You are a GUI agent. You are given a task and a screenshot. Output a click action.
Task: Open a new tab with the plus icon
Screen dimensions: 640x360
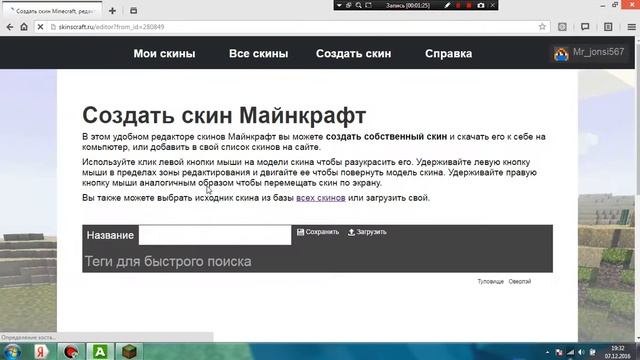point(112,11)
